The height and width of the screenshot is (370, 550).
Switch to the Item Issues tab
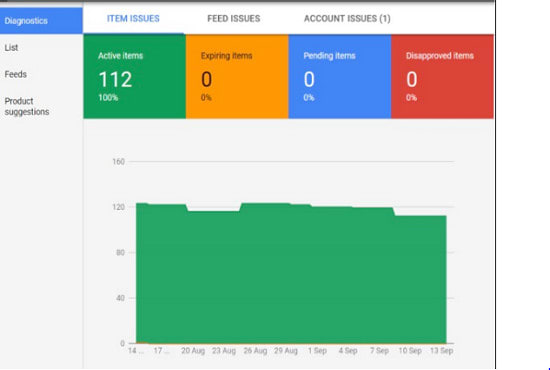[x=133, y=19]
